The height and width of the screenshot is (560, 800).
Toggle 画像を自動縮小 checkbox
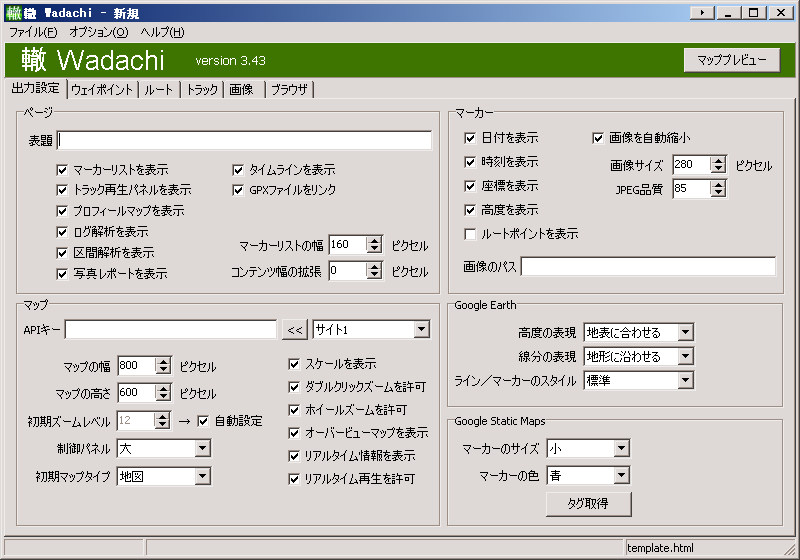pyautogui.click(x=598, y=138)
